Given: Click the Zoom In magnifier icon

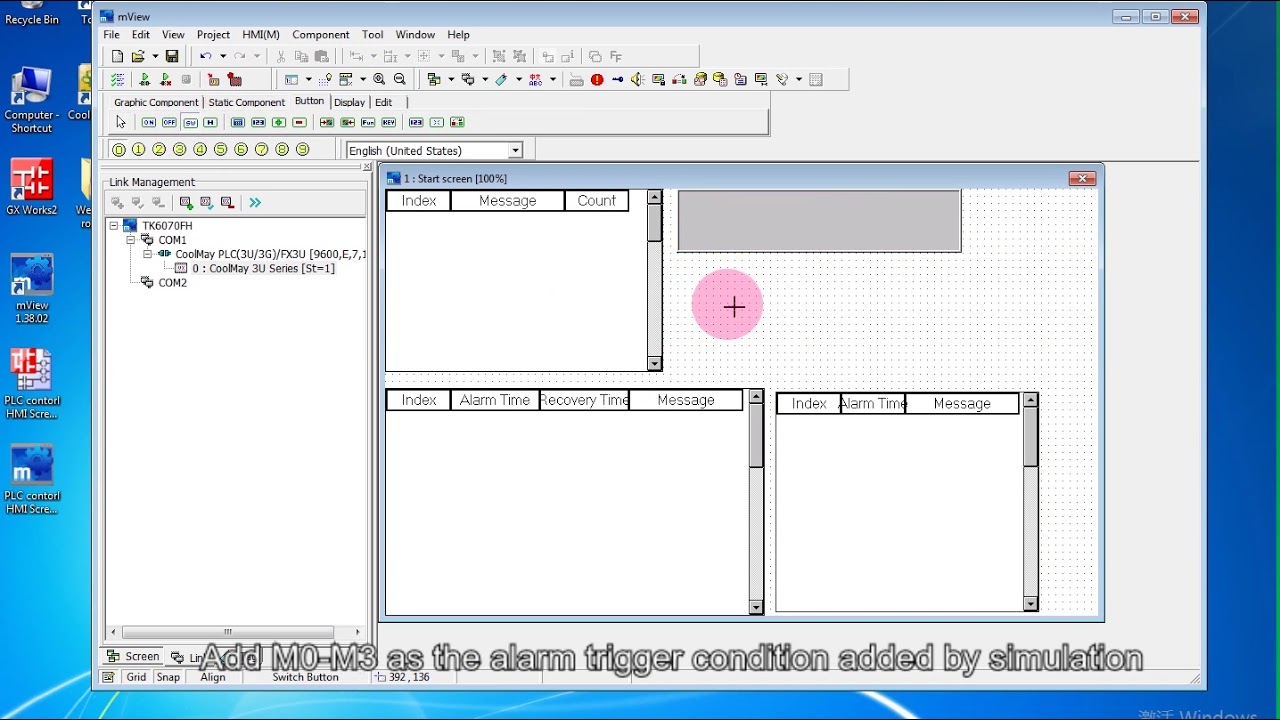Looking at the screenshot, I should pos(379,80).
